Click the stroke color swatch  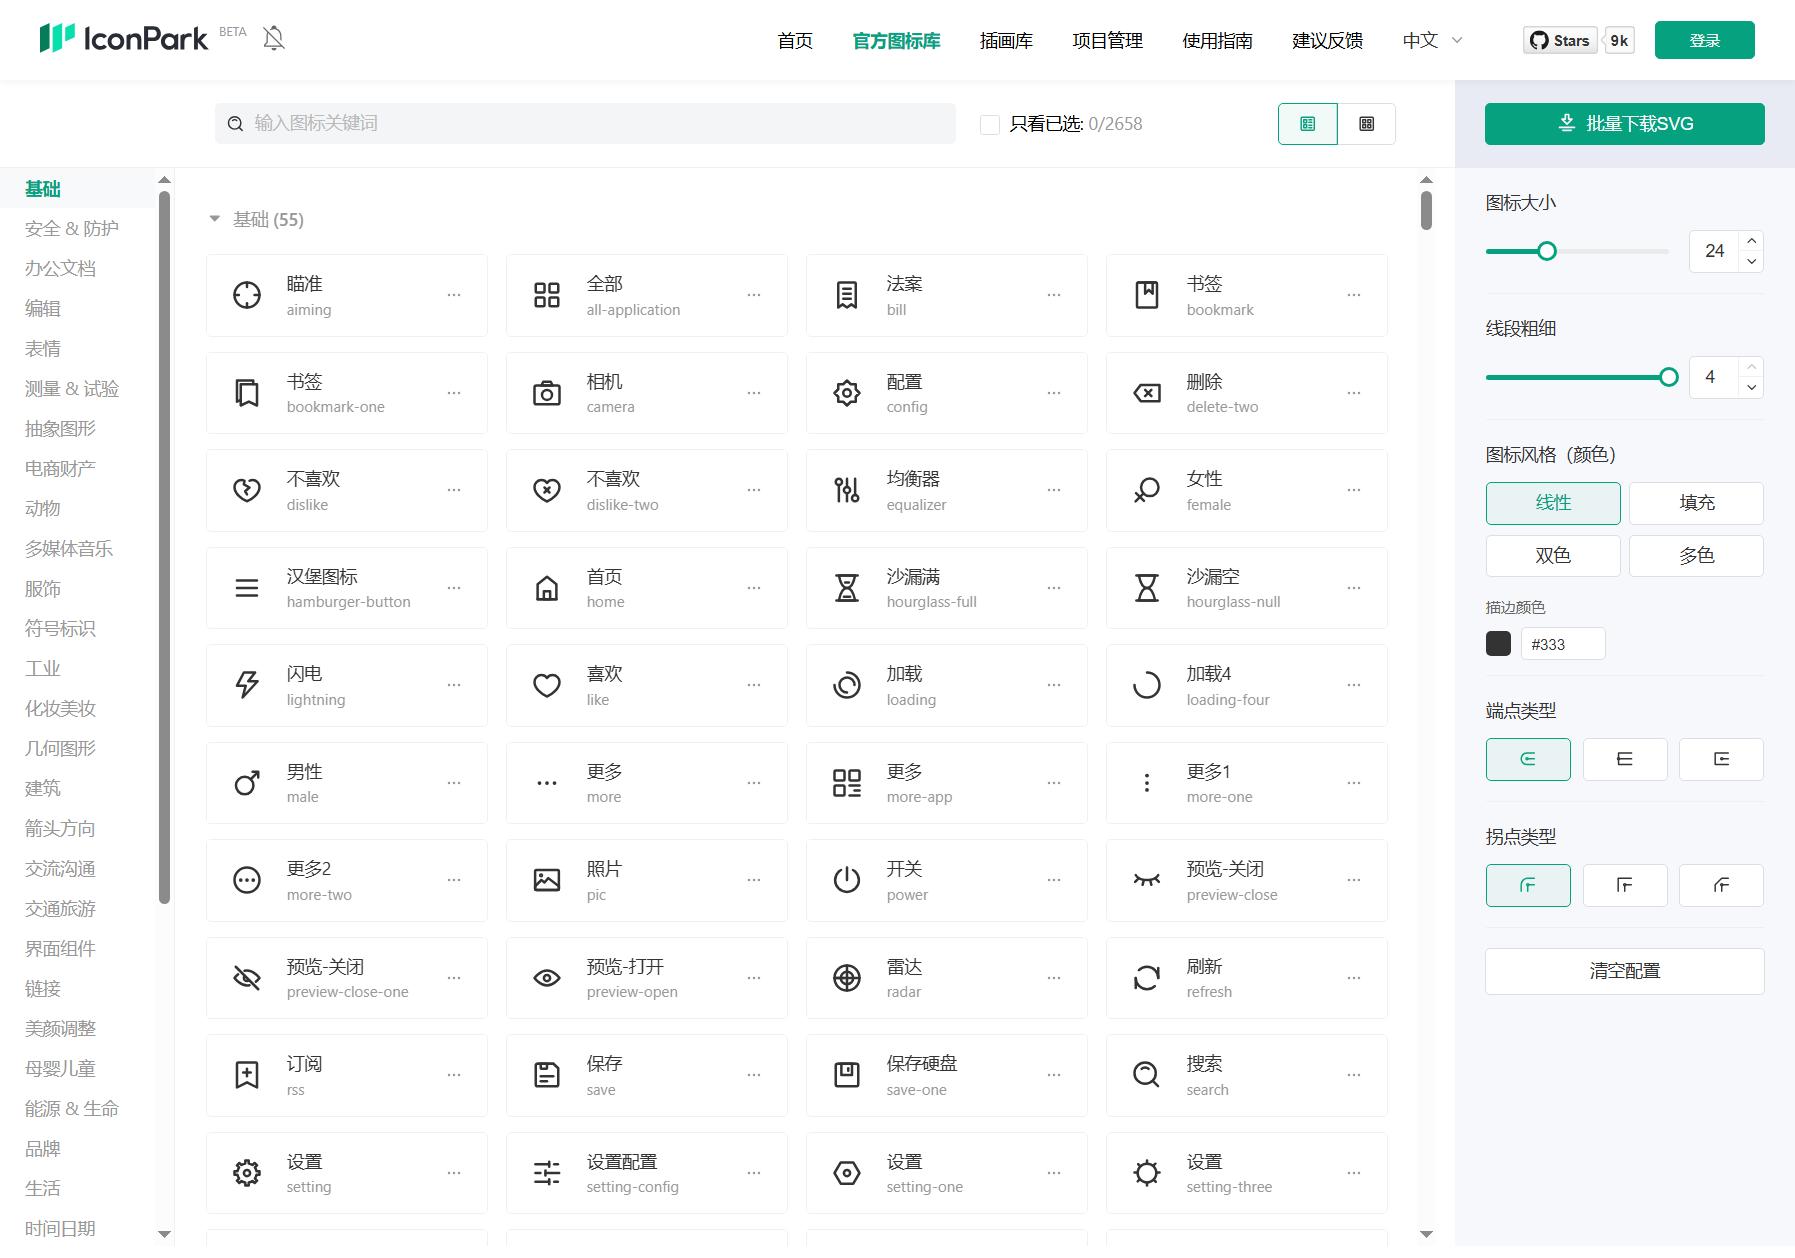click(1498, 644)
